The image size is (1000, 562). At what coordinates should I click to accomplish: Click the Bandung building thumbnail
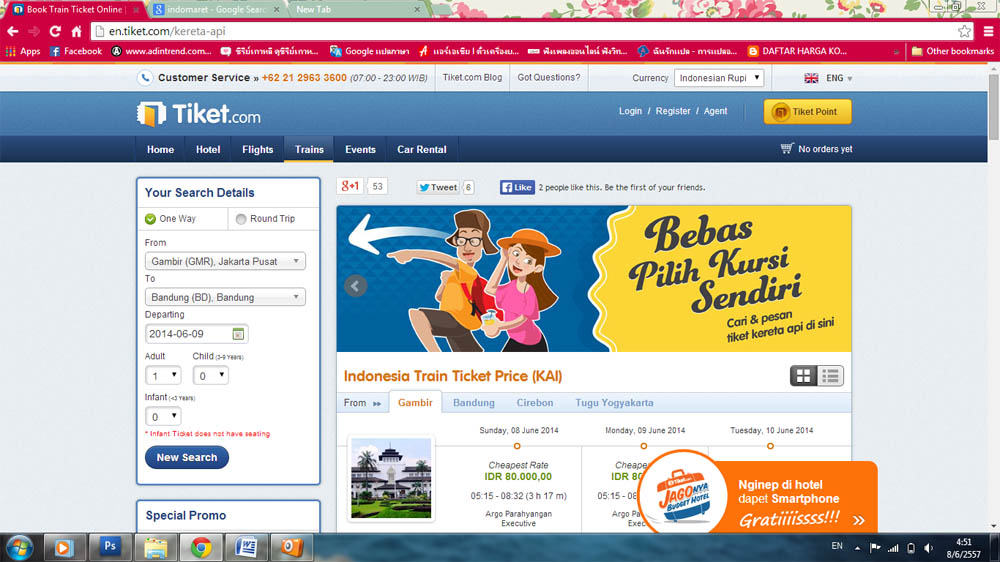coord(391,478)
